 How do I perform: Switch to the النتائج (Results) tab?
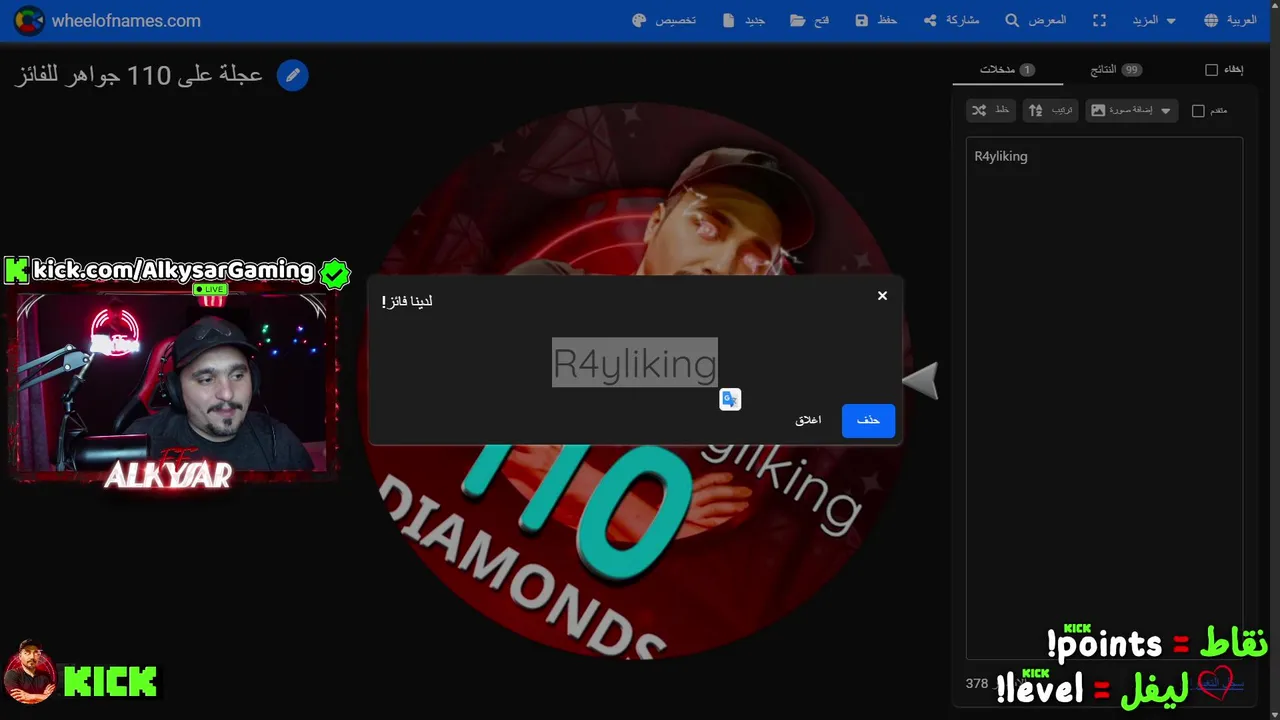1116,69
